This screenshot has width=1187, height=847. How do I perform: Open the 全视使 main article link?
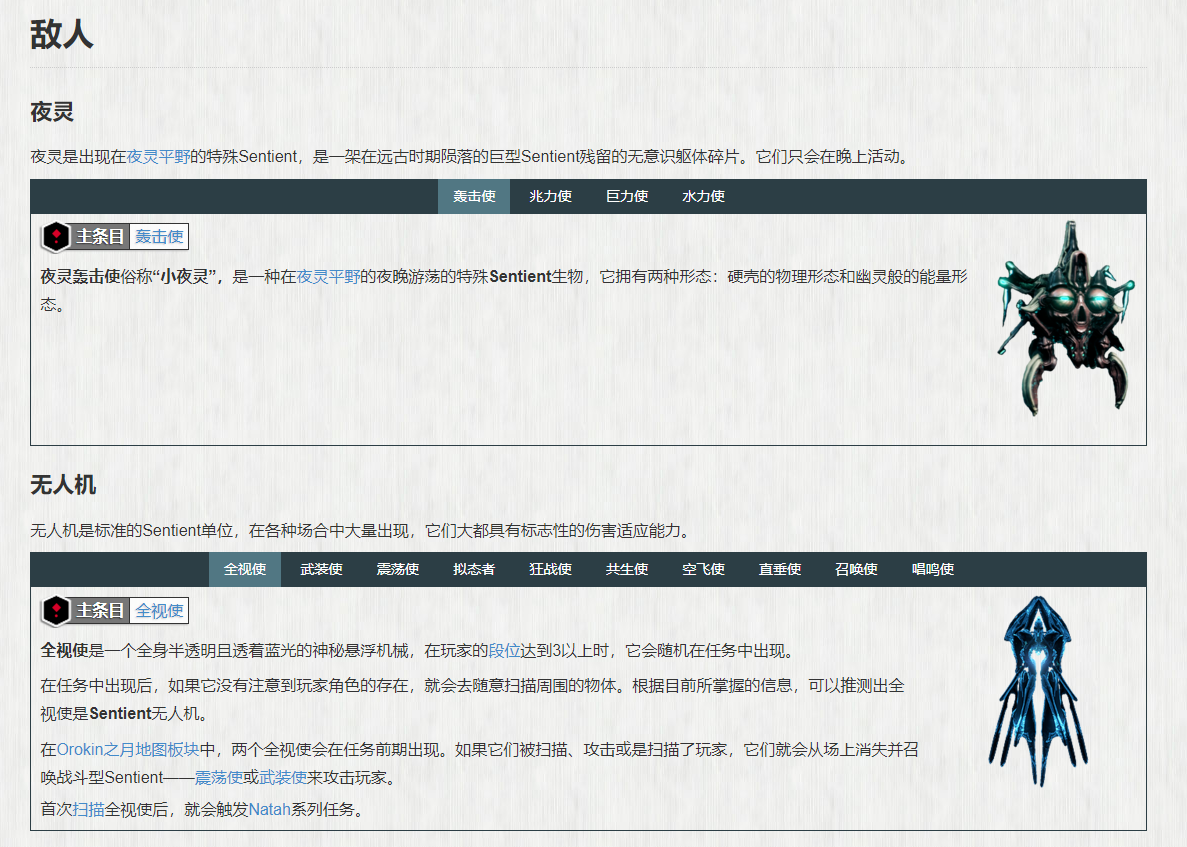click(159, 611)
